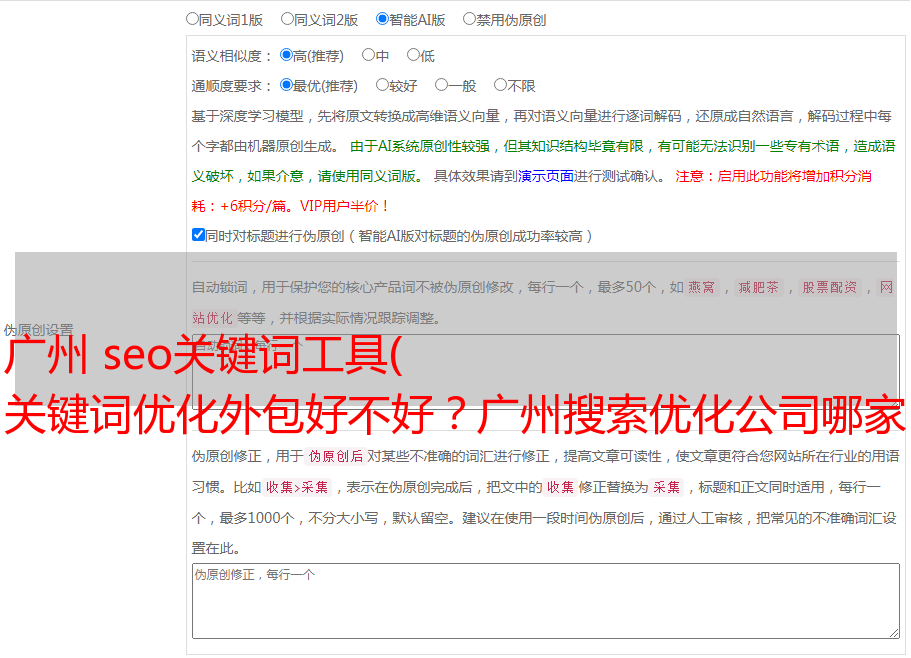Viewport: 911px width, 658px height.
Task: Click the 伪原创后 highlighted tag
Action: click(336, 456)
